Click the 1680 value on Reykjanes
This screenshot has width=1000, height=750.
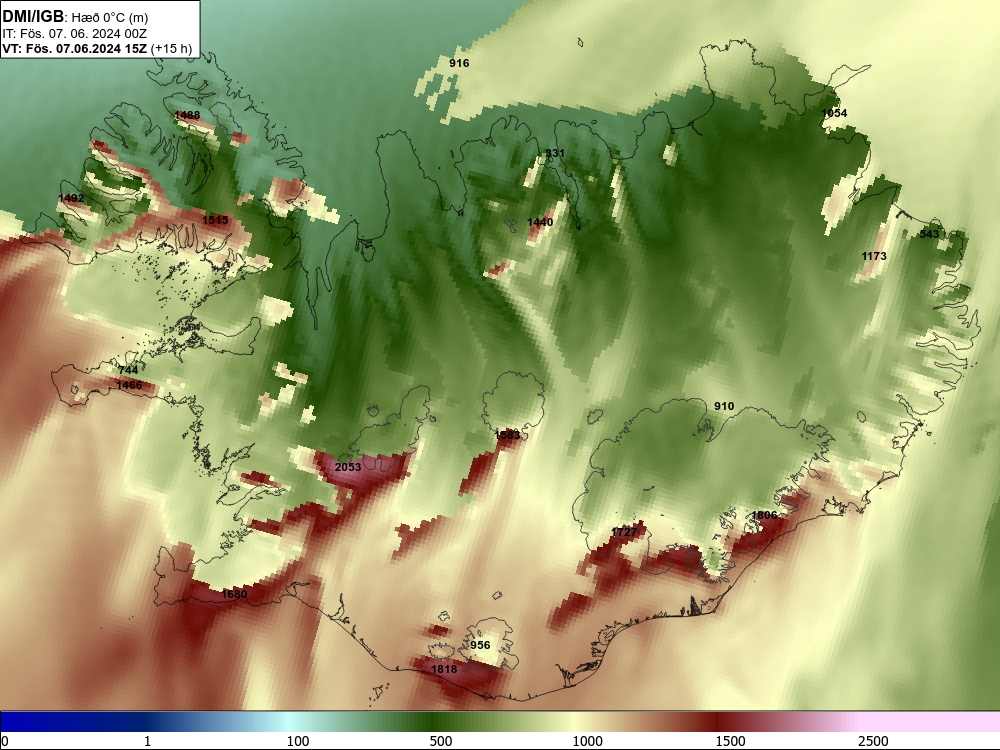(x=234, y=594)
